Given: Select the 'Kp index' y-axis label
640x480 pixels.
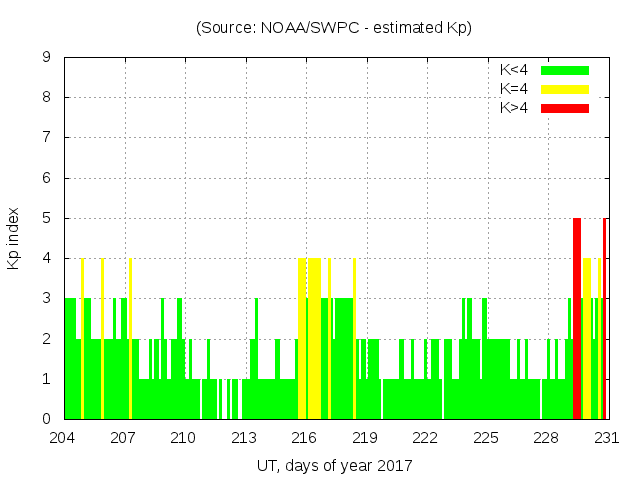Looking at the screenshot, I should pyautogui.click(x=14, y=238).
